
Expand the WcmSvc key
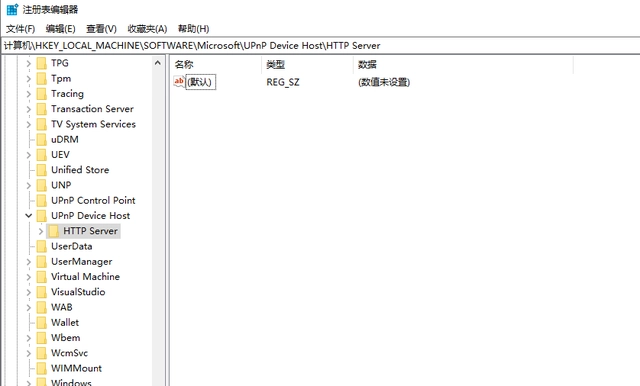click(29, 353)
